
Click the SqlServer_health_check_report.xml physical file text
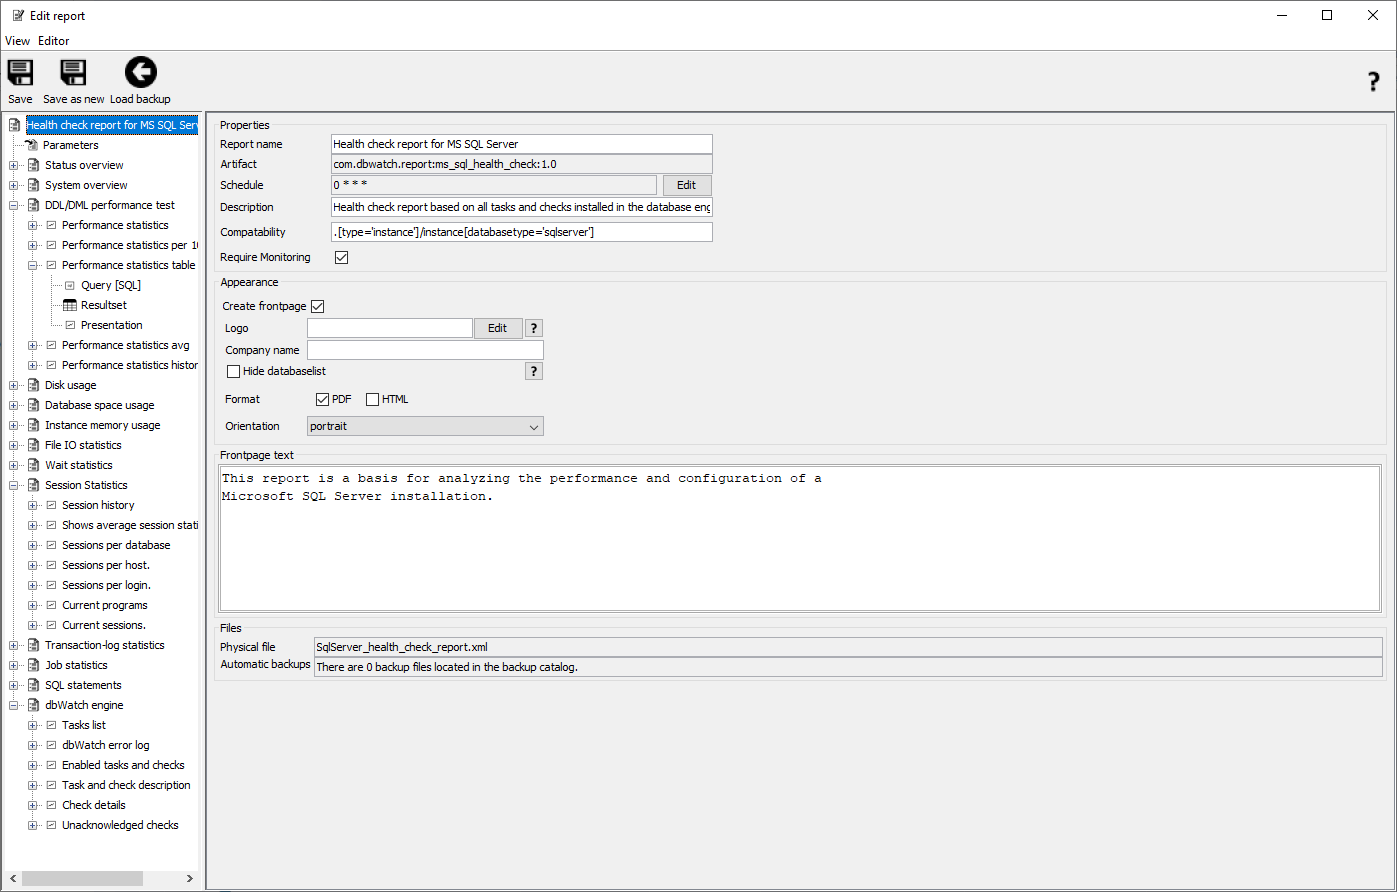tap(402, 647)
